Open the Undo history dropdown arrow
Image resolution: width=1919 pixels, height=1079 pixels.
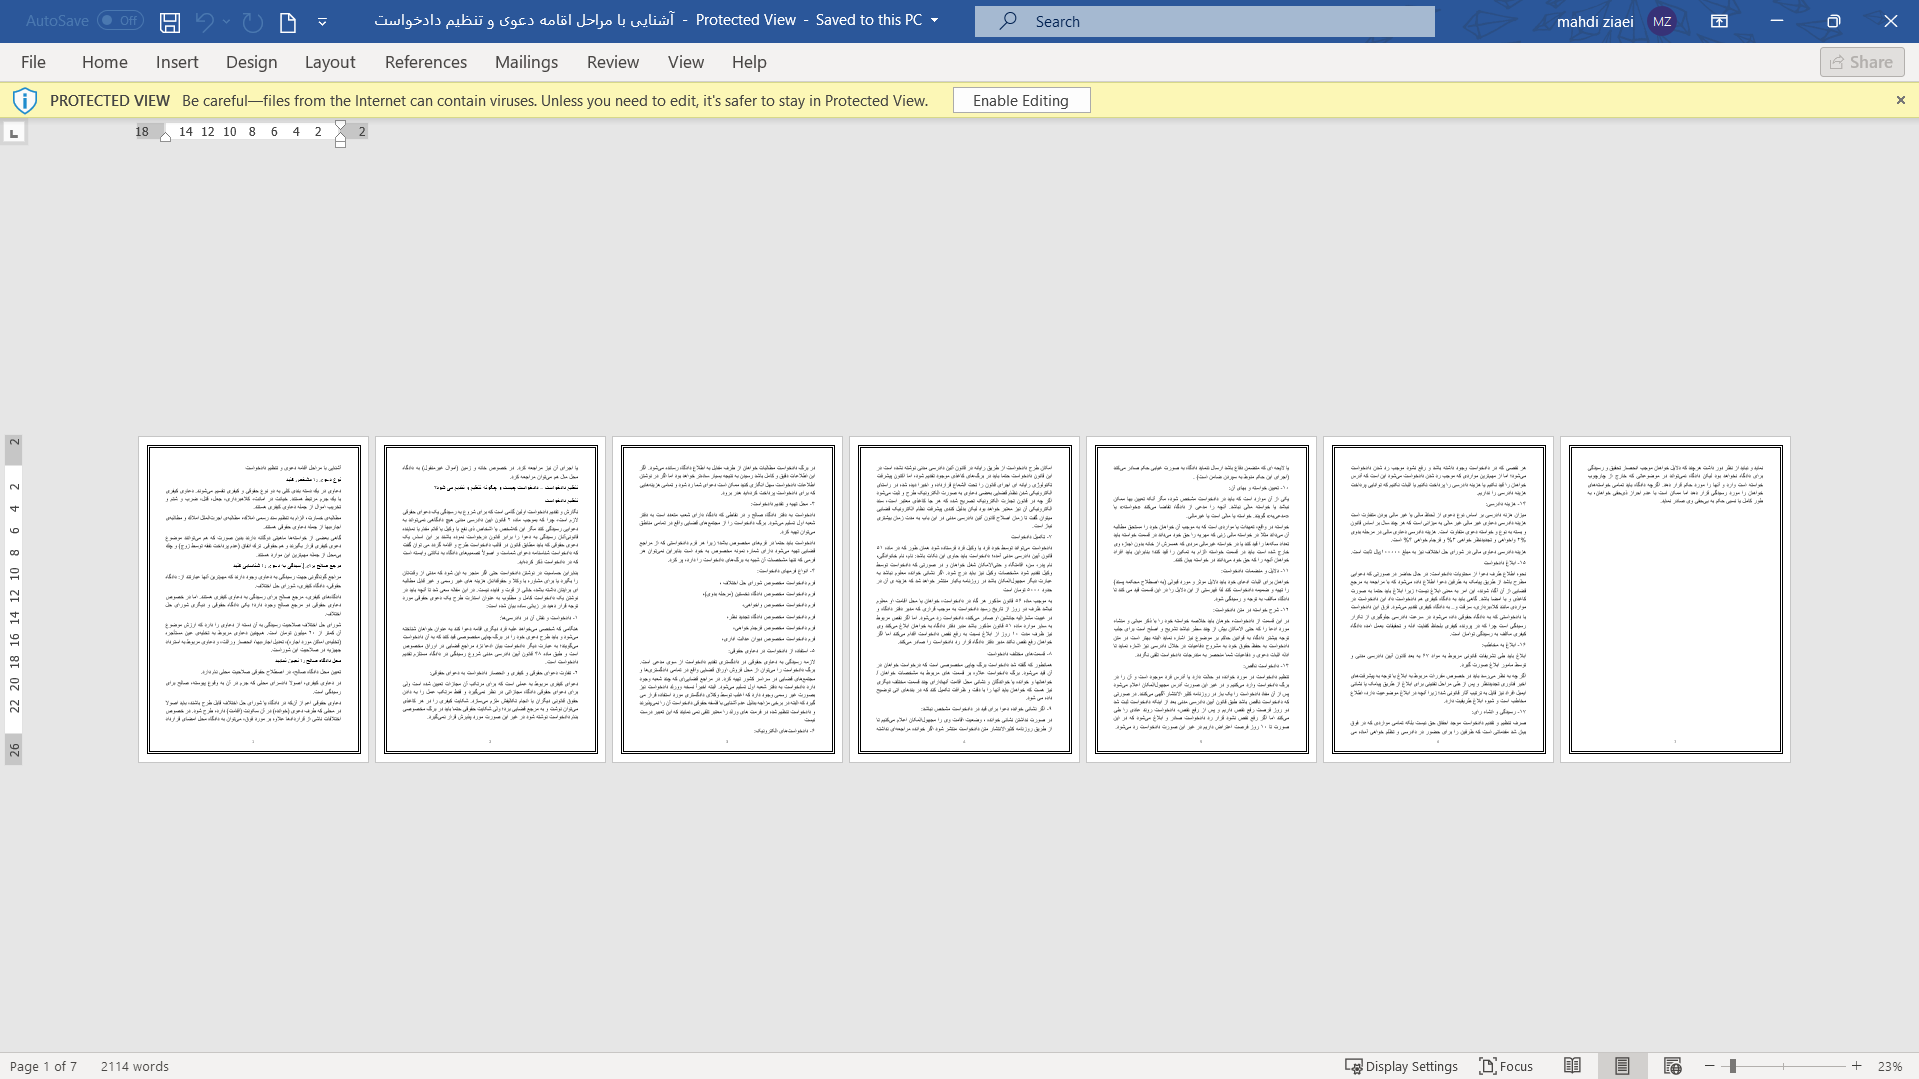pyautogui.click(x=227, y=22)
